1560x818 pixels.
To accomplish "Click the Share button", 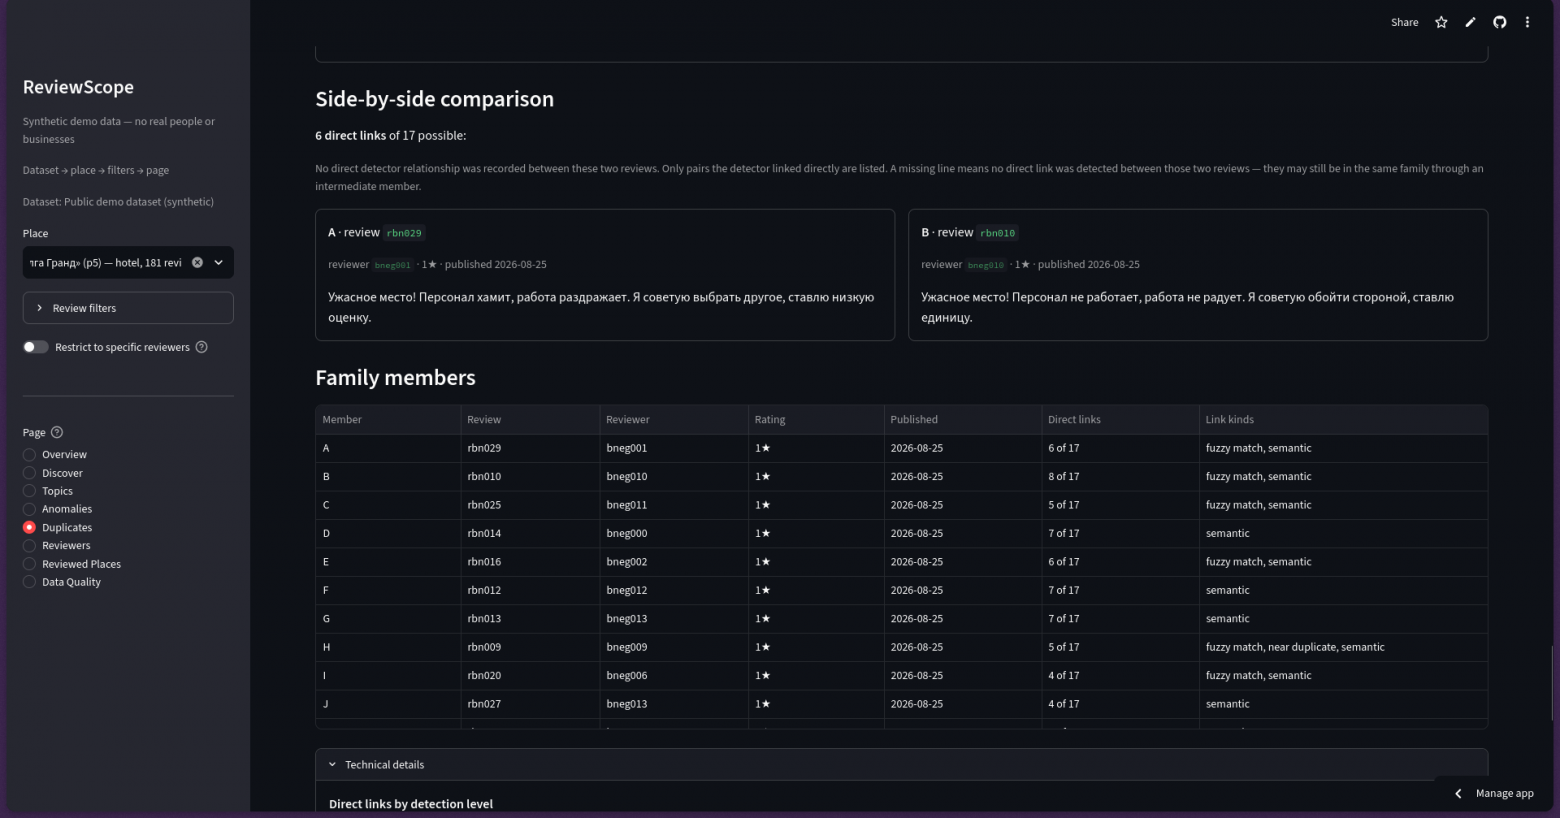I will [x=1404, y=22].
